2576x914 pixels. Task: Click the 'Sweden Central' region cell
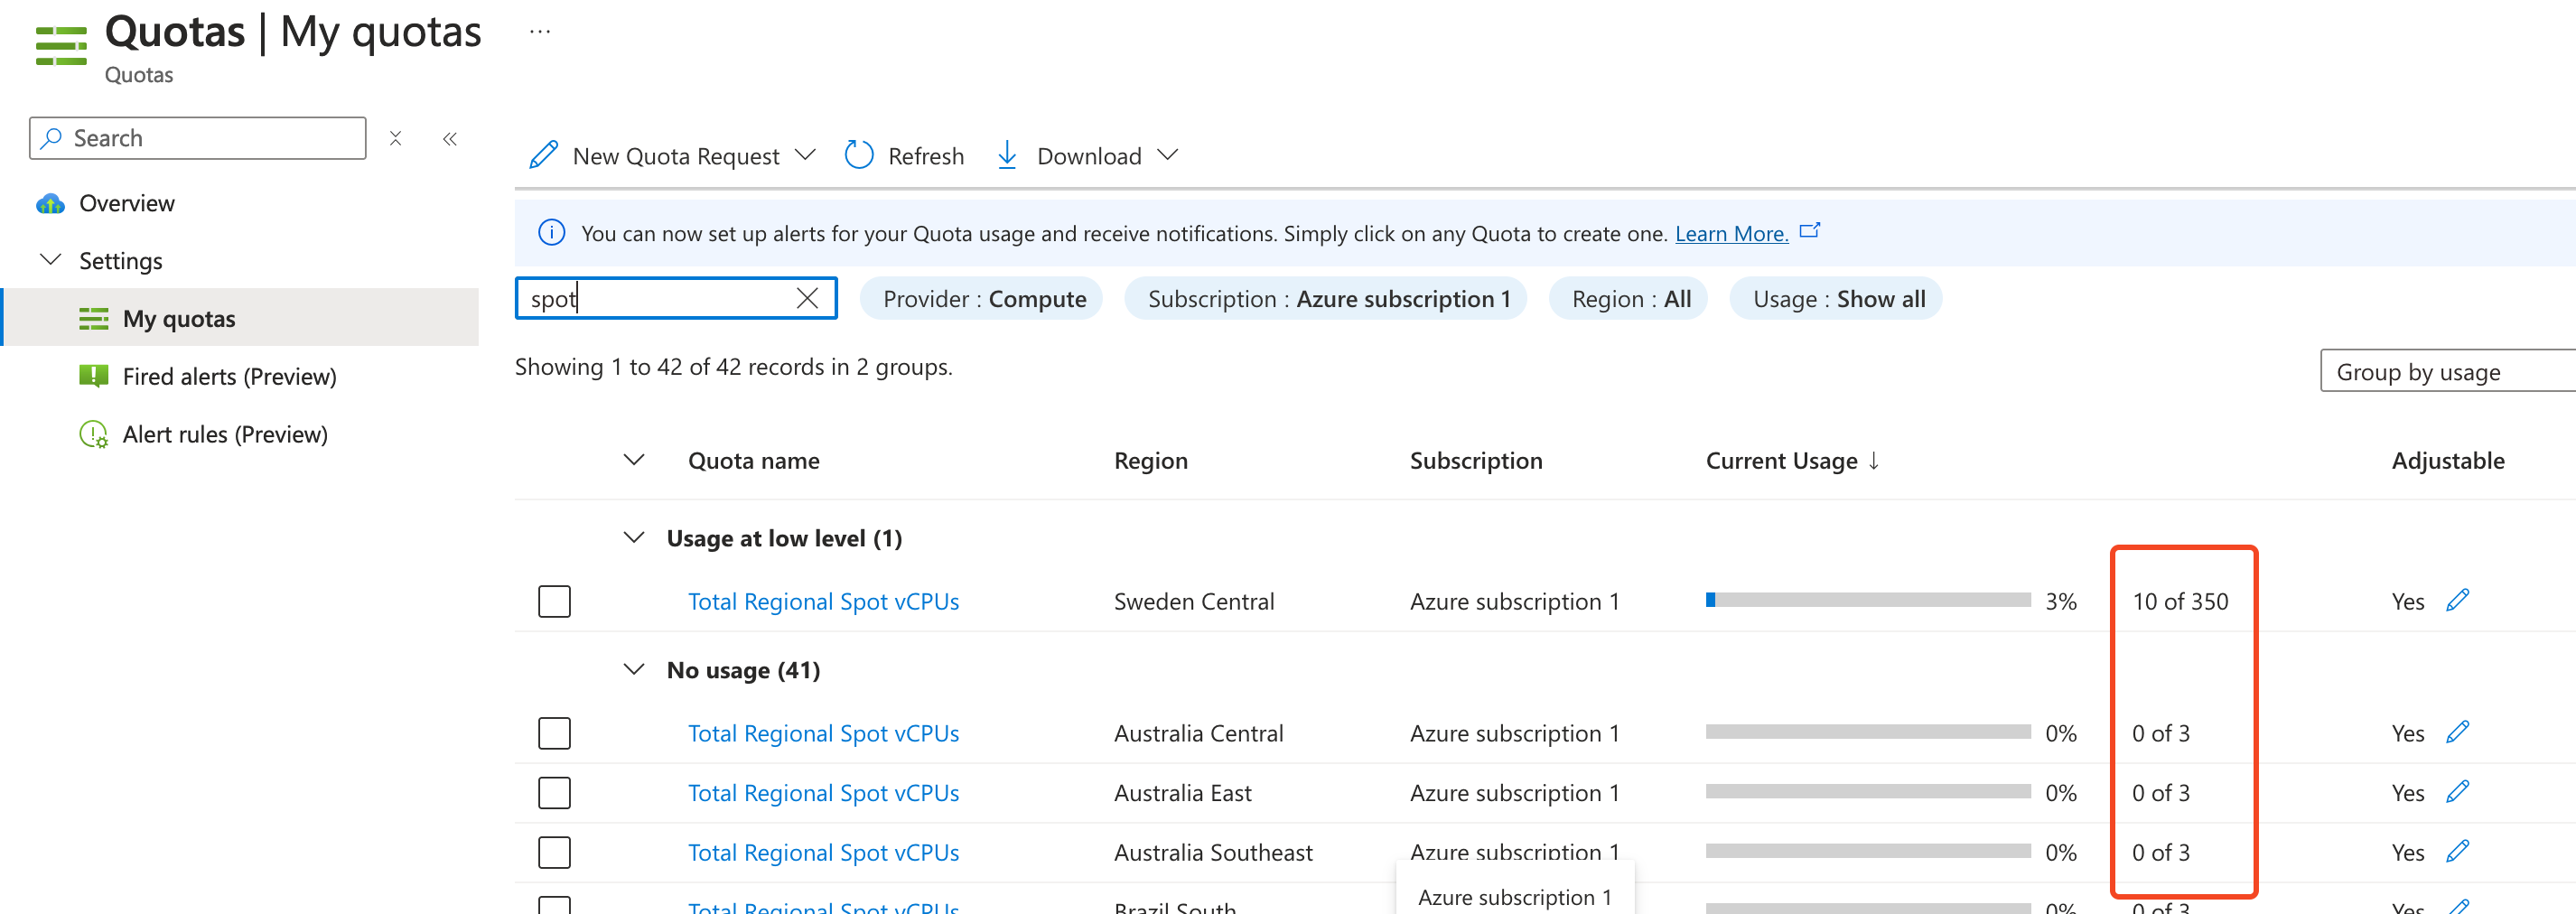1194,602
